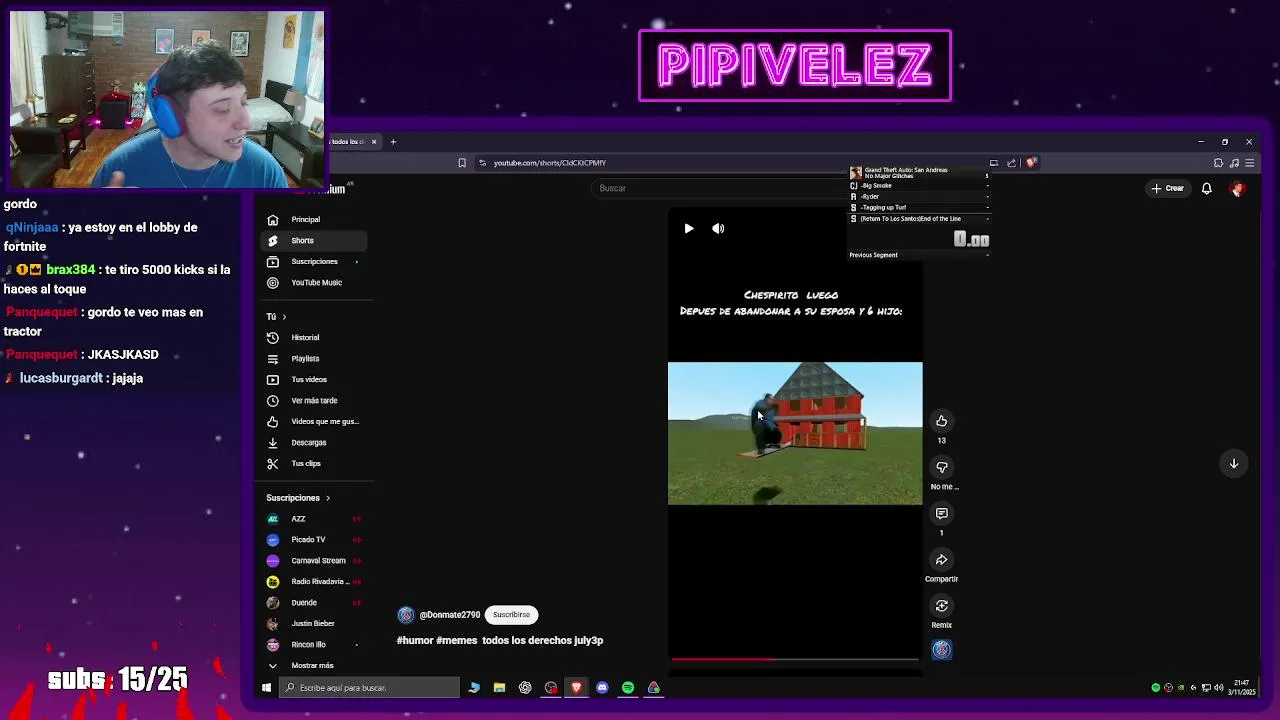Open YouTube Music from sidebar
1280x720 pixels.
click(x=314, y=283)
